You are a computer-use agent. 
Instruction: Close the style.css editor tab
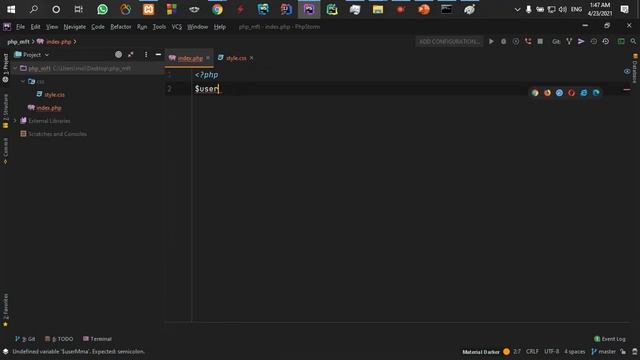(251, 58)
